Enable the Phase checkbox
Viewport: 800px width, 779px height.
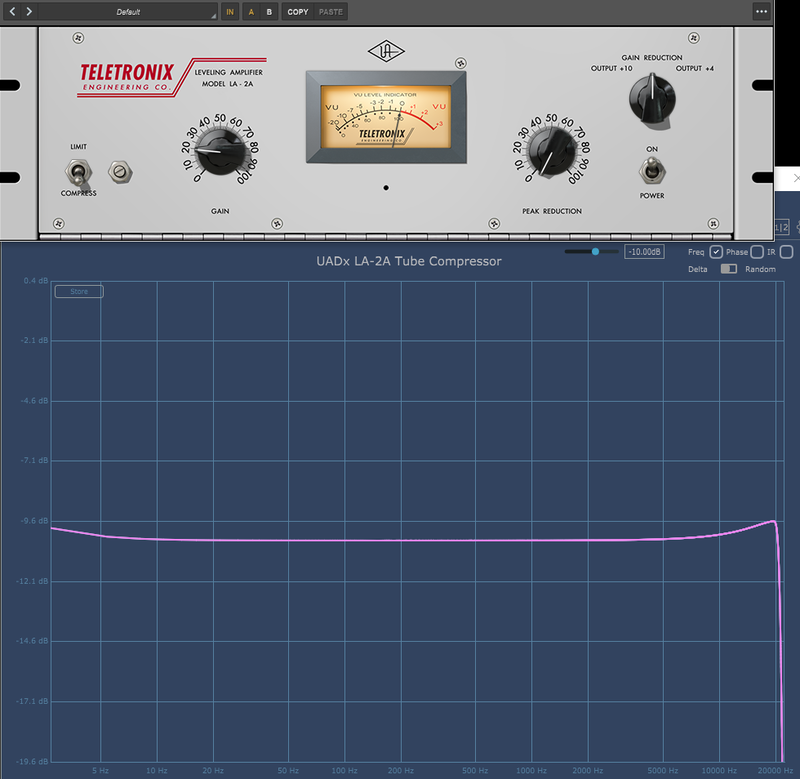point(757,252)
